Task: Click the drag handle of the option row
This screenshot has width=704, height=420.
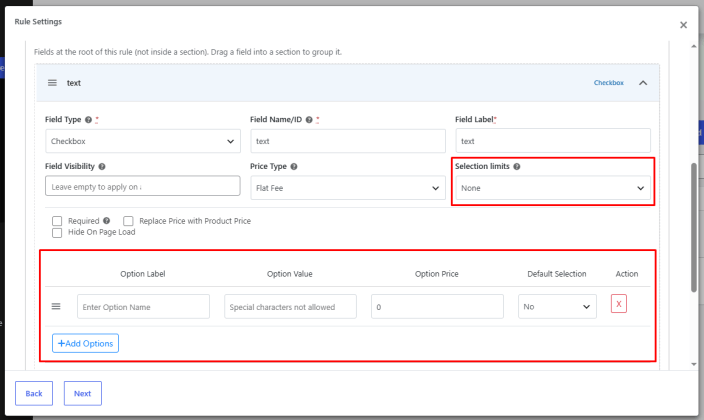Action: pyautogui.click(x=56, y=306)
